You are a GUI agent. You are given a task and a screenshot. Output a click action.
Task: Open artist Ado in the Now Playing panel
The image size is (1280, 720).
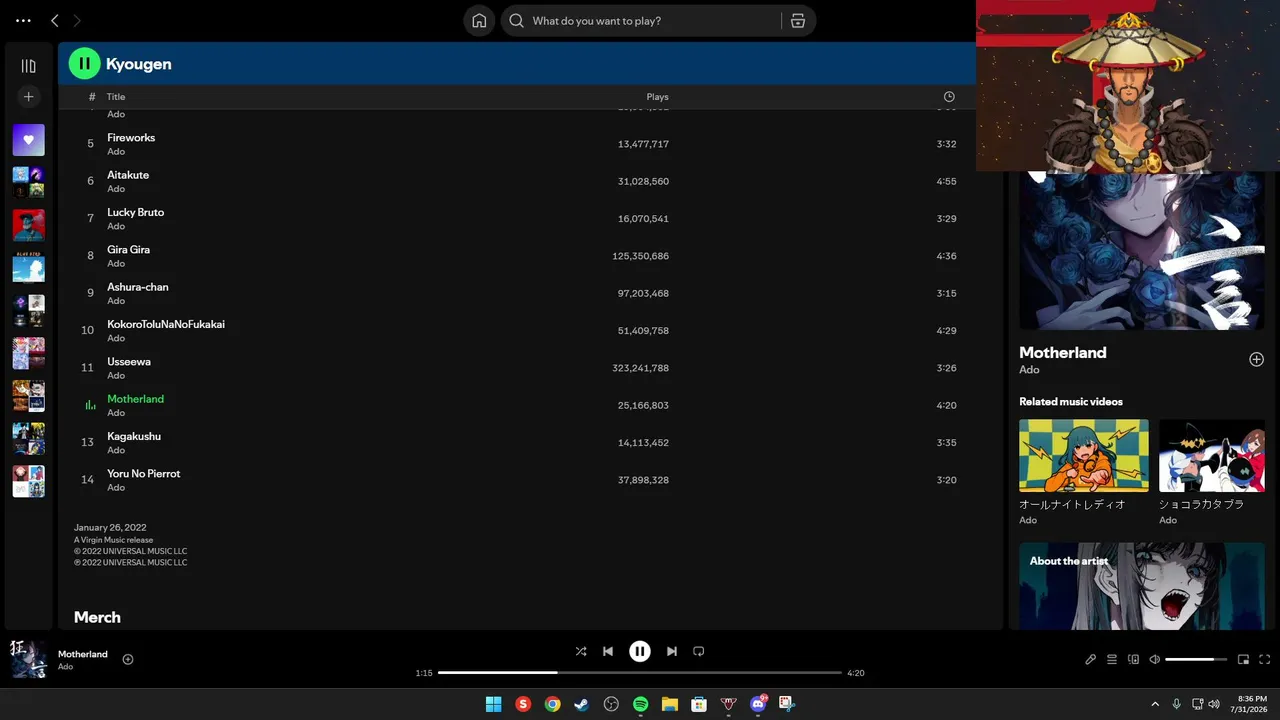[x=1029, y=370]
